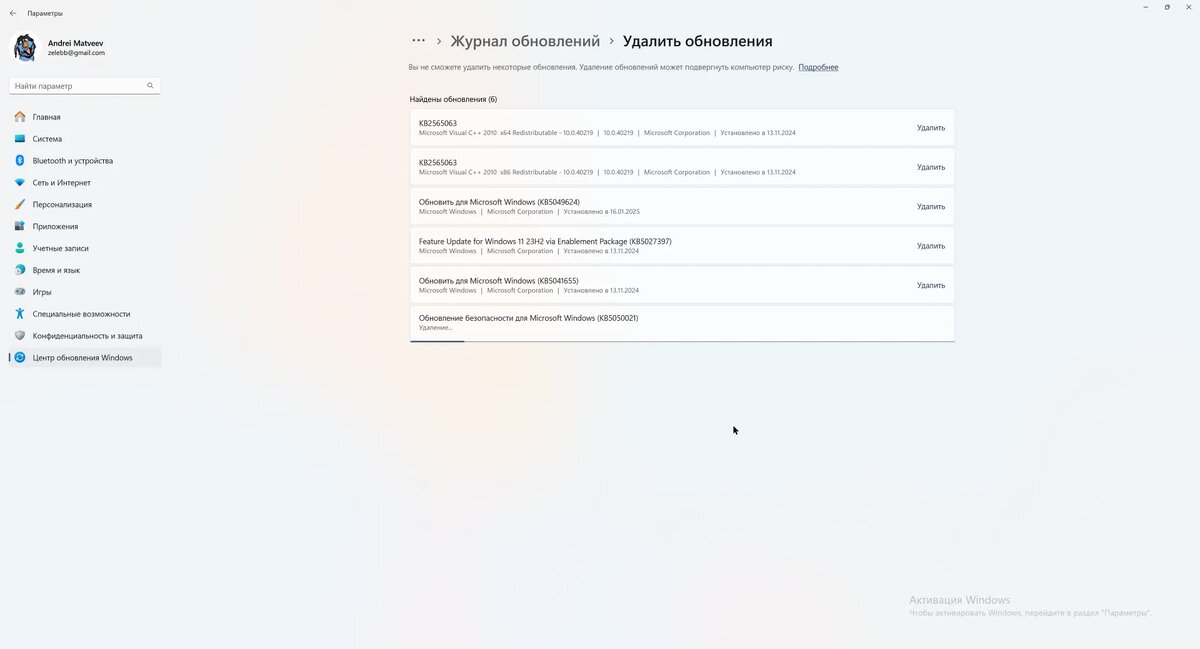The image size is (1200, 649).
Task: Open Специальные возможности accessibility icon
Action: click(x=20, y=314)
